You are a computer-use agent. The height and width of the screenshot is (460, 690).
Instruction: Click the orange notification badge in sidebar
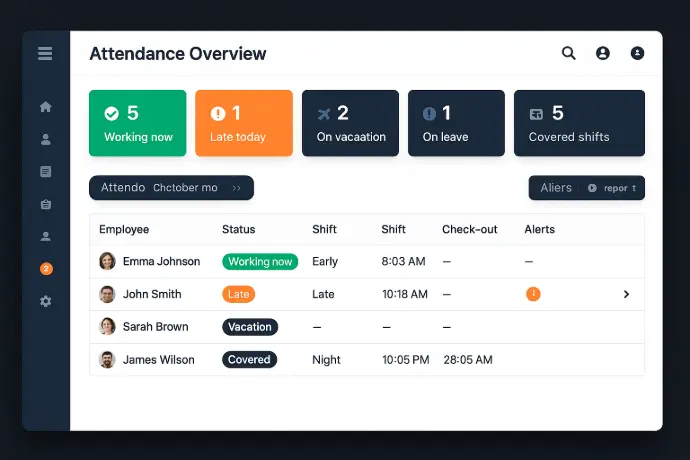click(46, 269)
